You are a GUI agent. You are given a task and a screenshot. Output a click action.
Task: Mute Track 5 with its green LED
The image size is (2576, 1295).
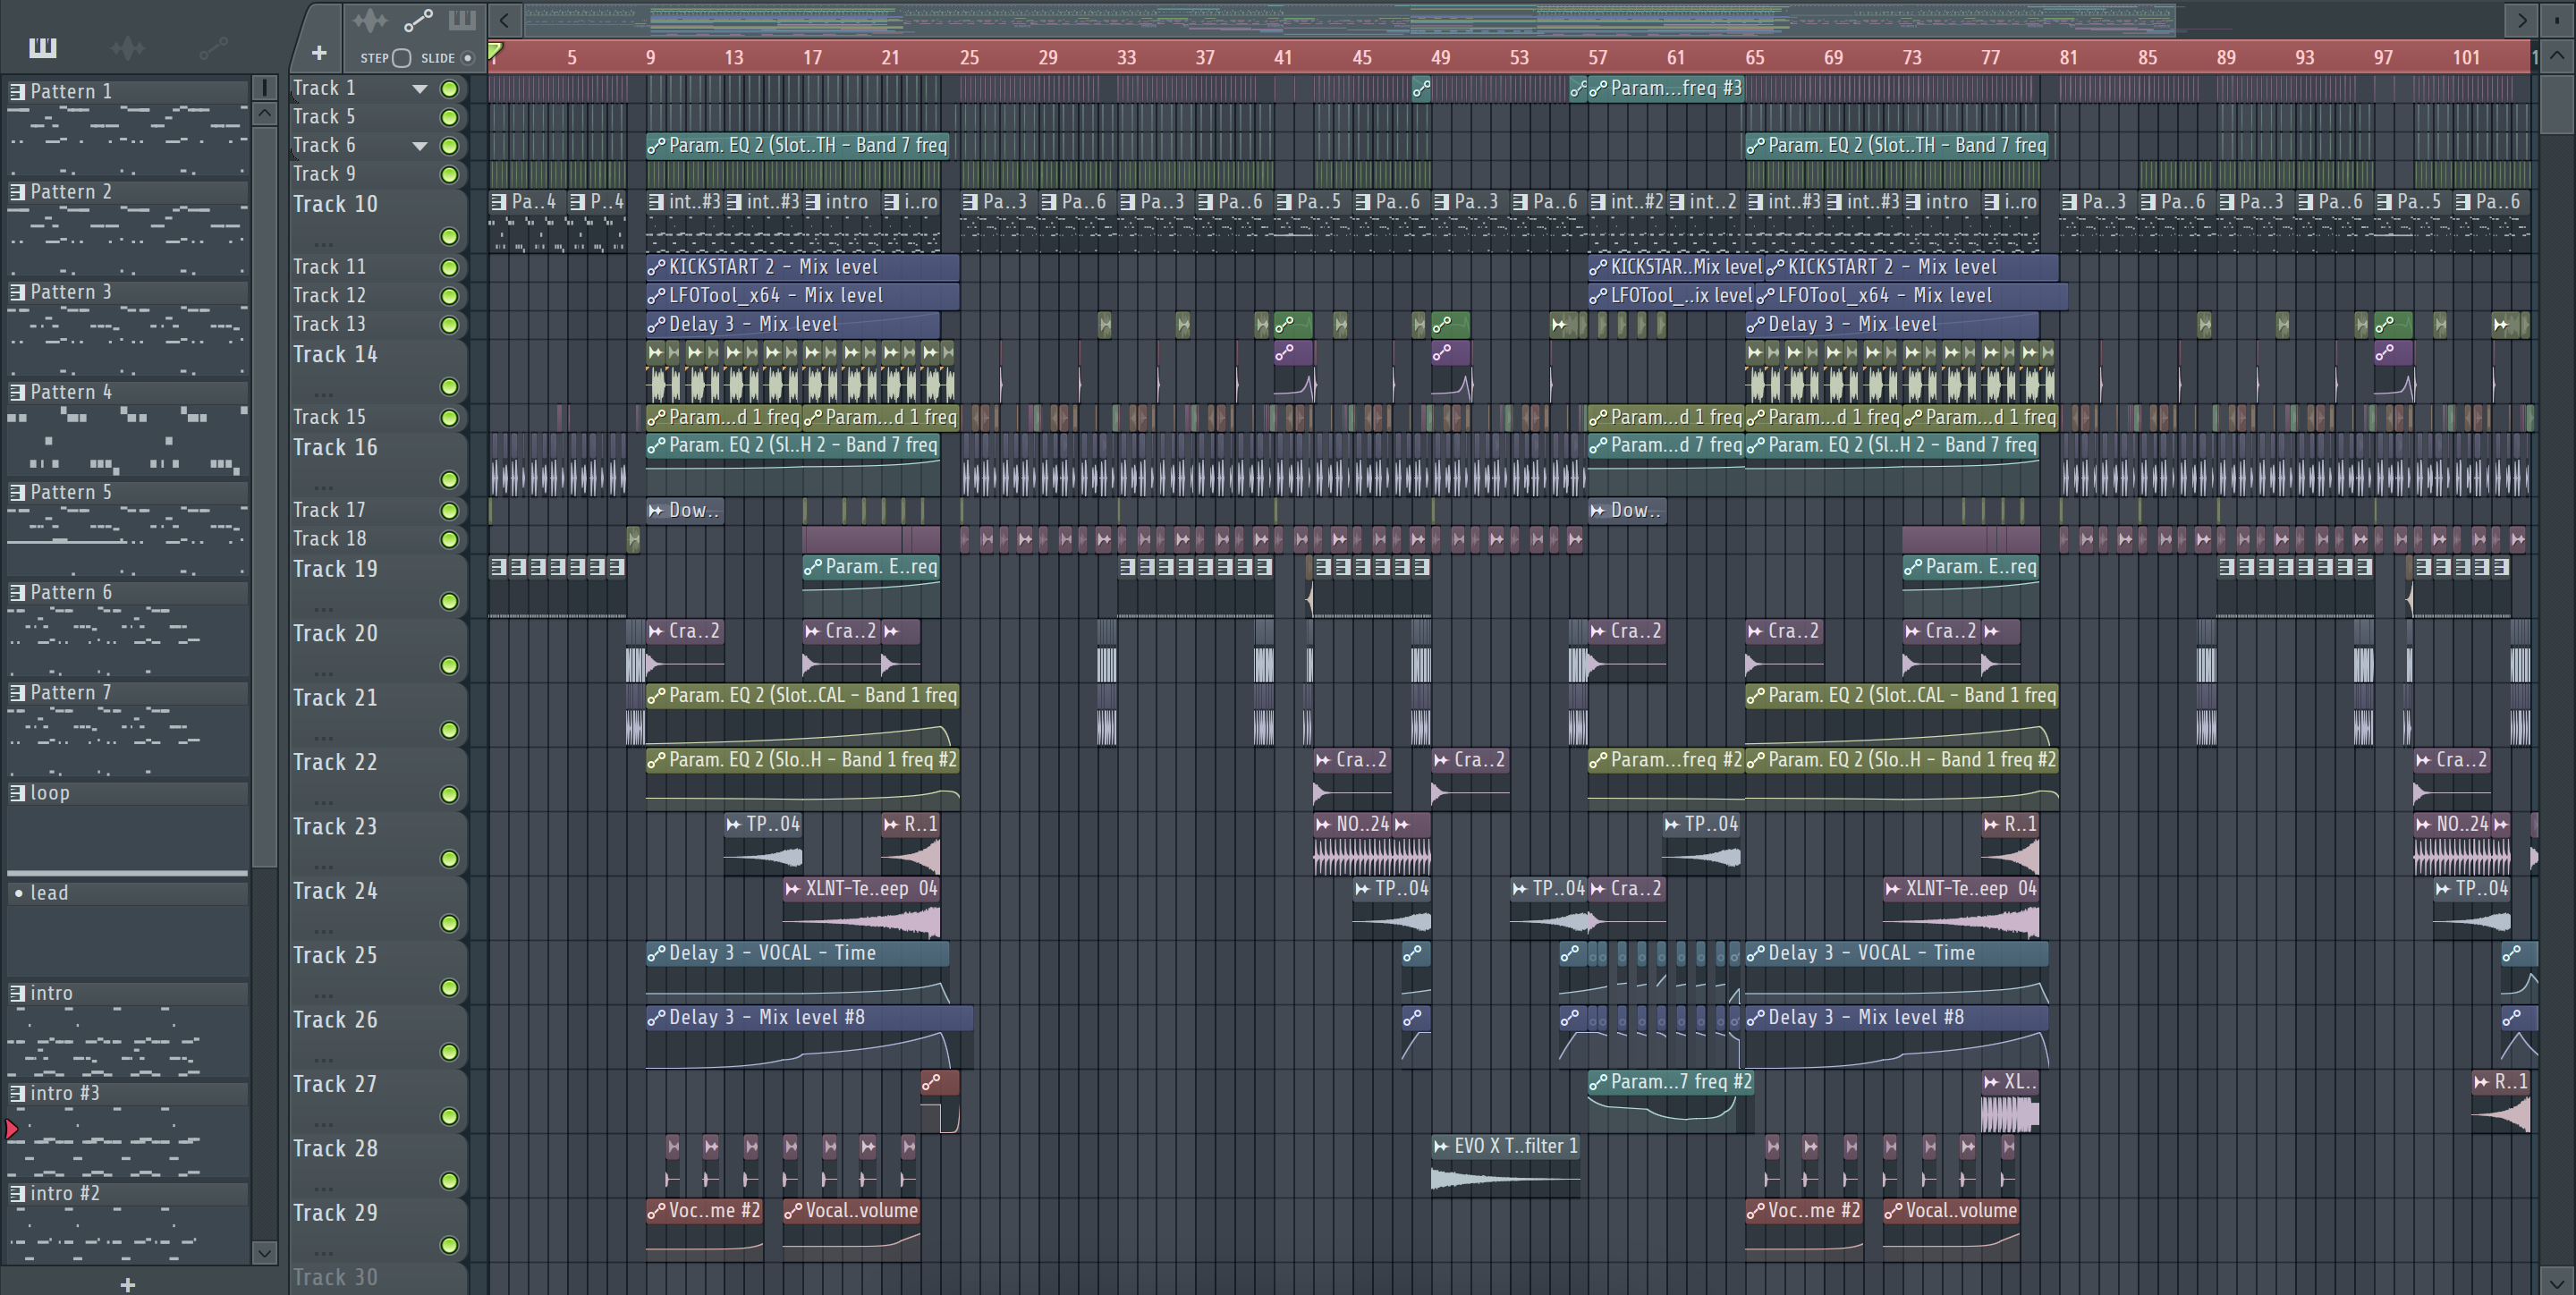(450, 117)
